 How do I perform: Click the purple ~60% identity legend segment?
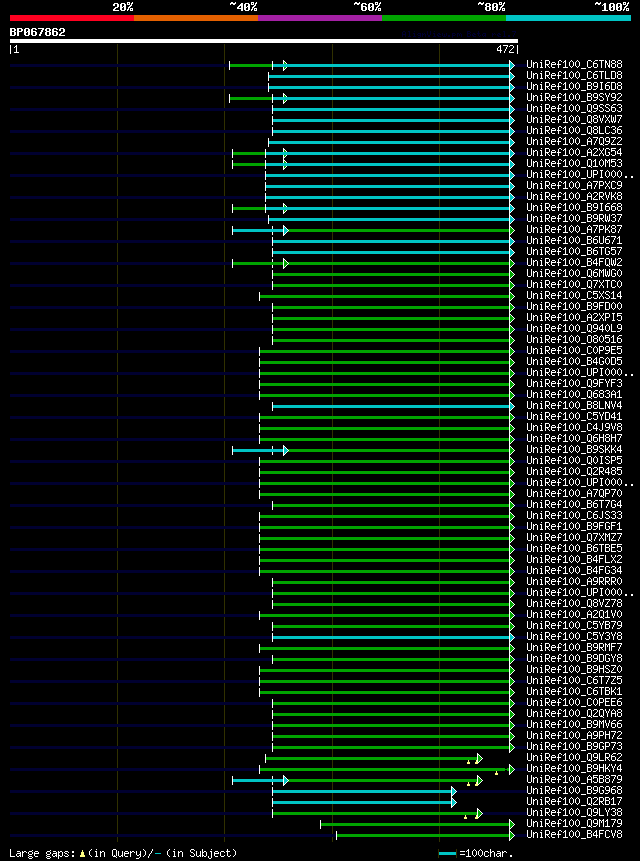click(x=320, y=18)
